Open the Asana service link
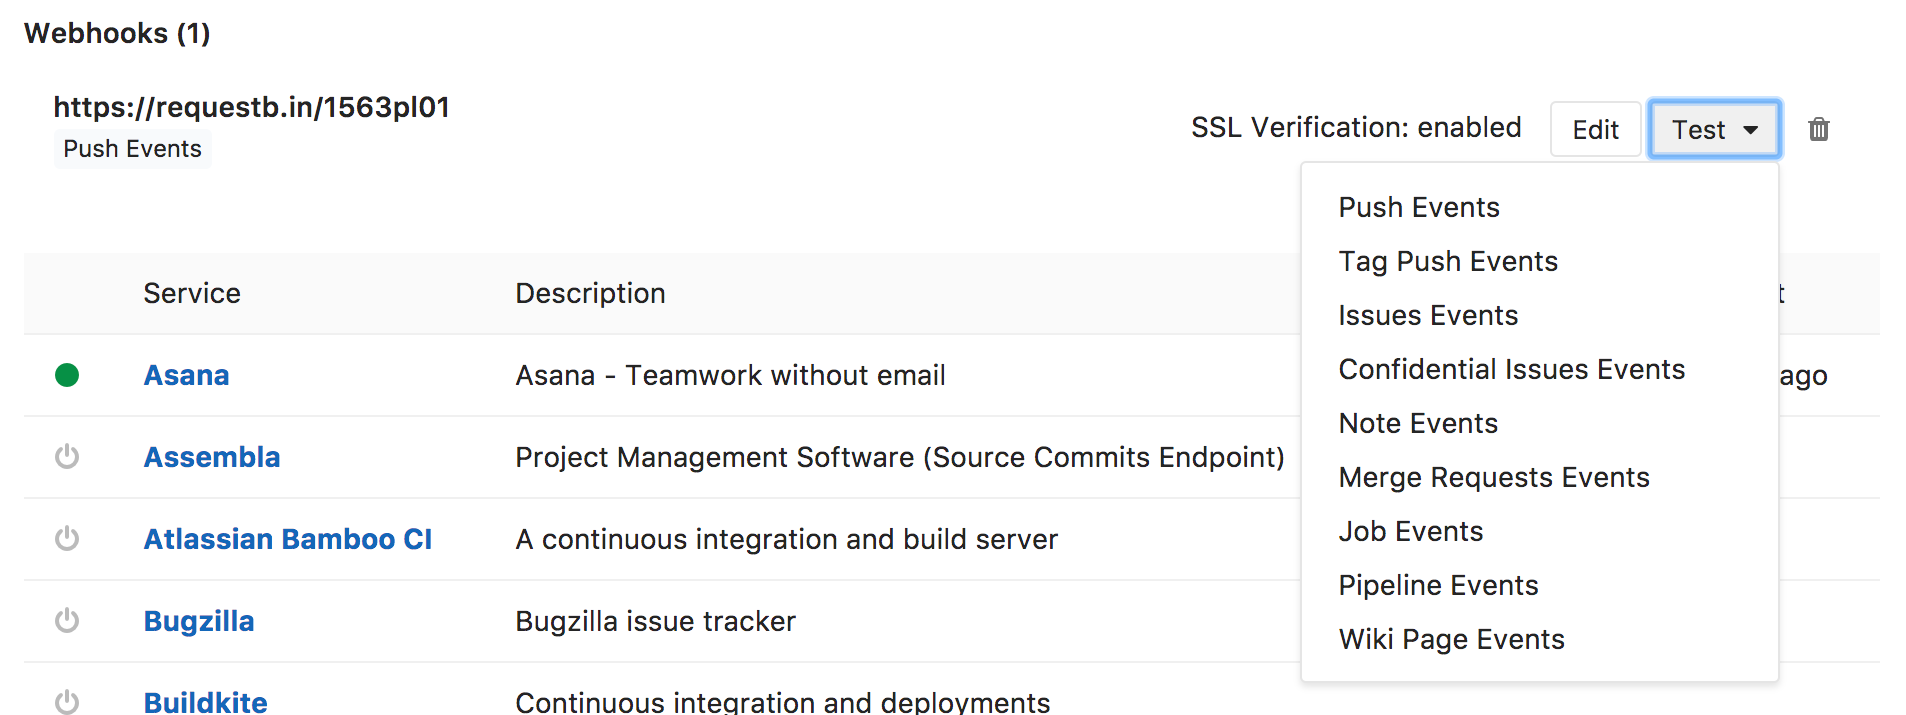1906x715 pixels. point(187,375)
